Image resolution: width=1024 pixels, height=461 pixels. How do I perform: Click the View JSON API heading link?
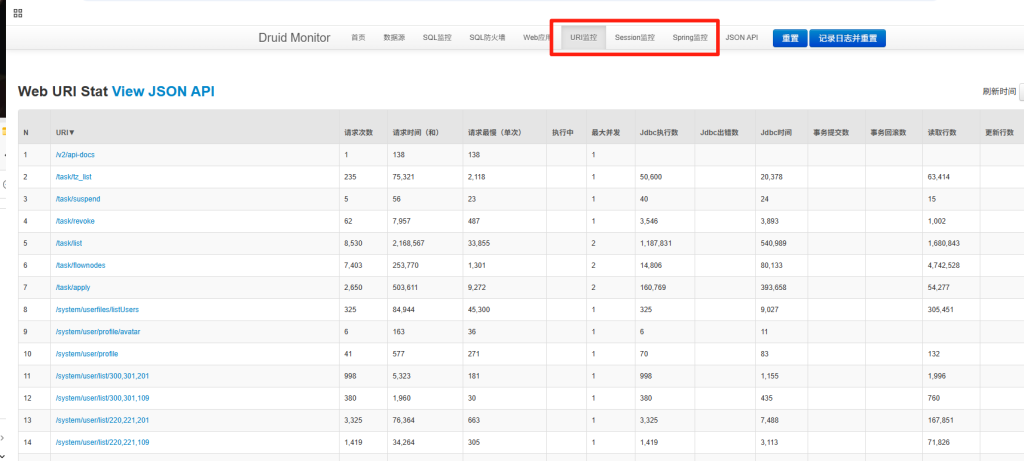pyautogui.click(x=163, y=92)
